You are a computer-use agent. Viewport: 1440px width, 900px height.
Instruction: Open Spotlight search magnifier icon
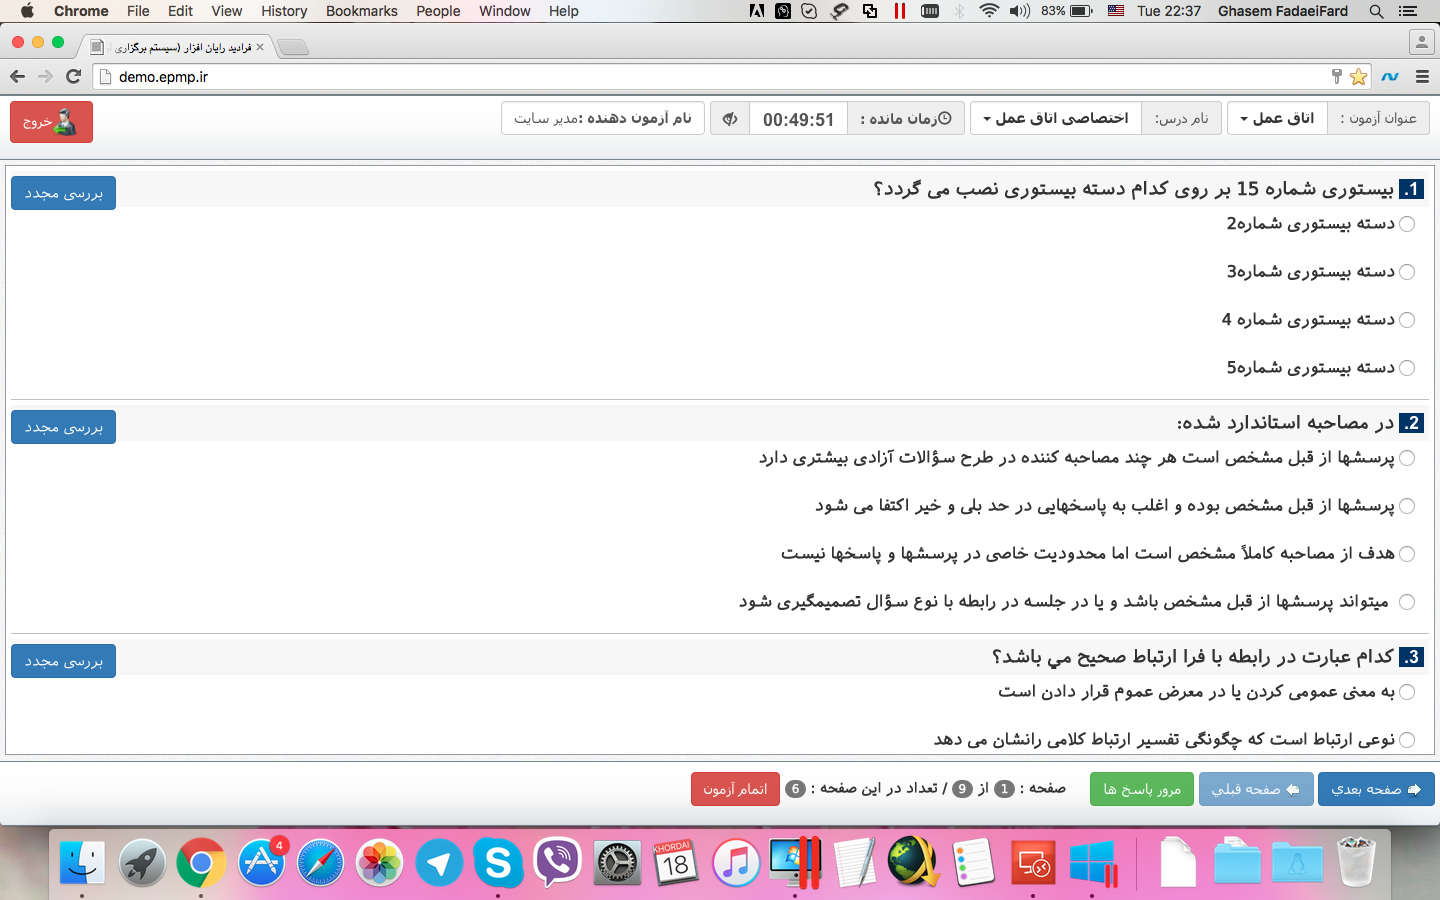[x=1376, y=11]
